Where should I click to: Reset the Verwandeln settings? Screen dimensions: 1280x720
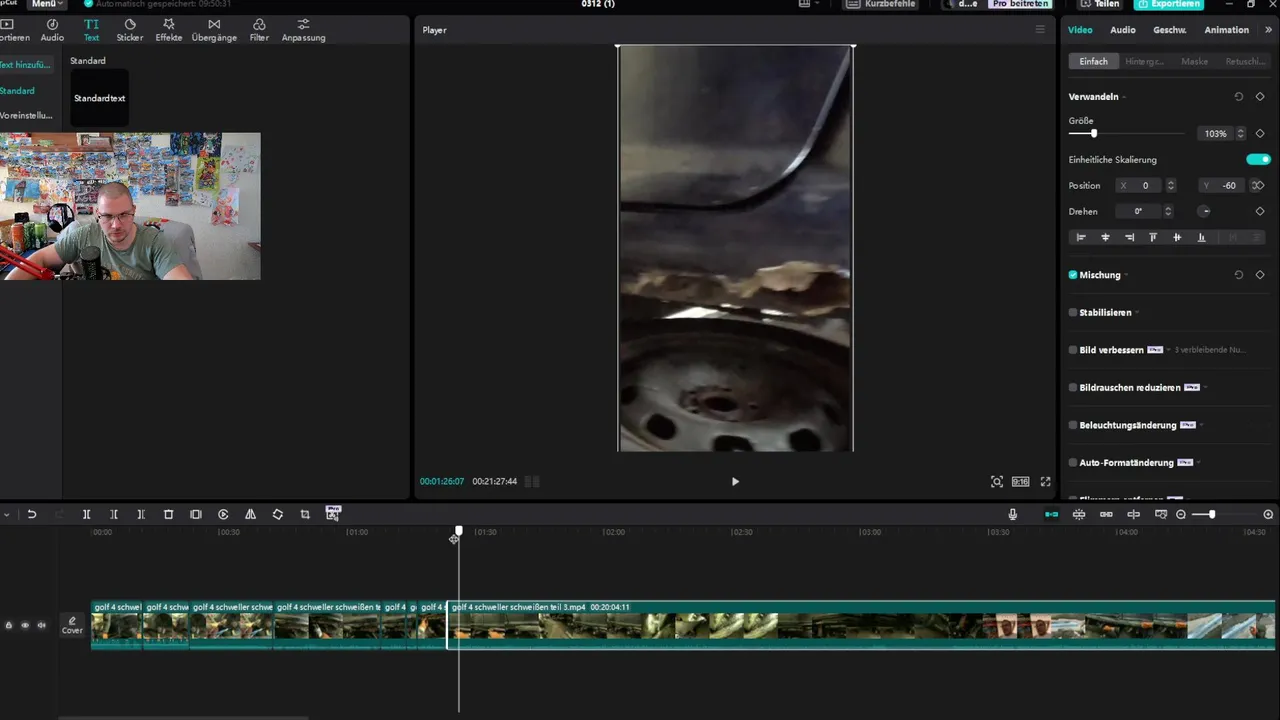tap(1238, 97)
